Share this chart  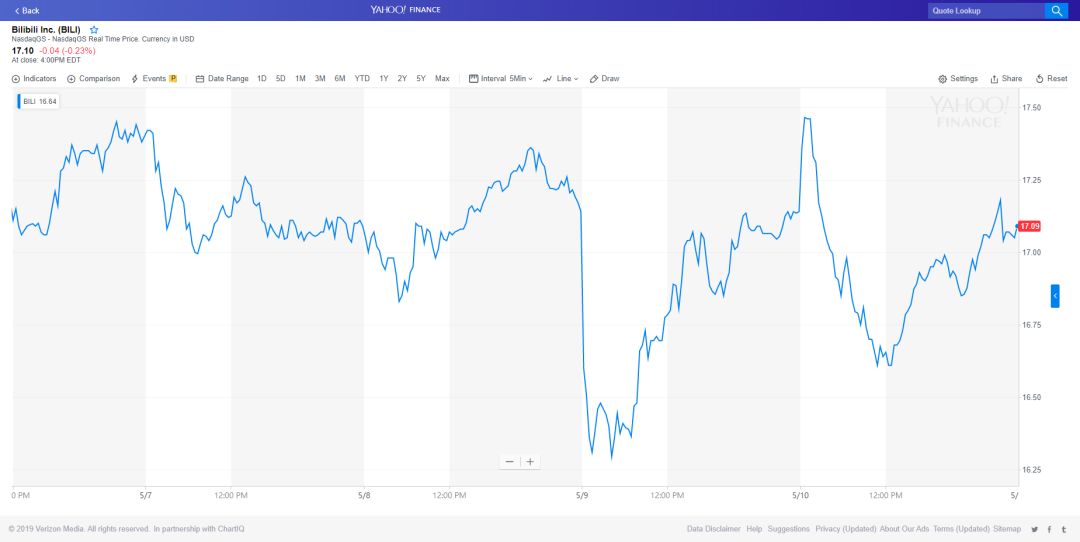pyautogui.click(x=1006, y=79)
